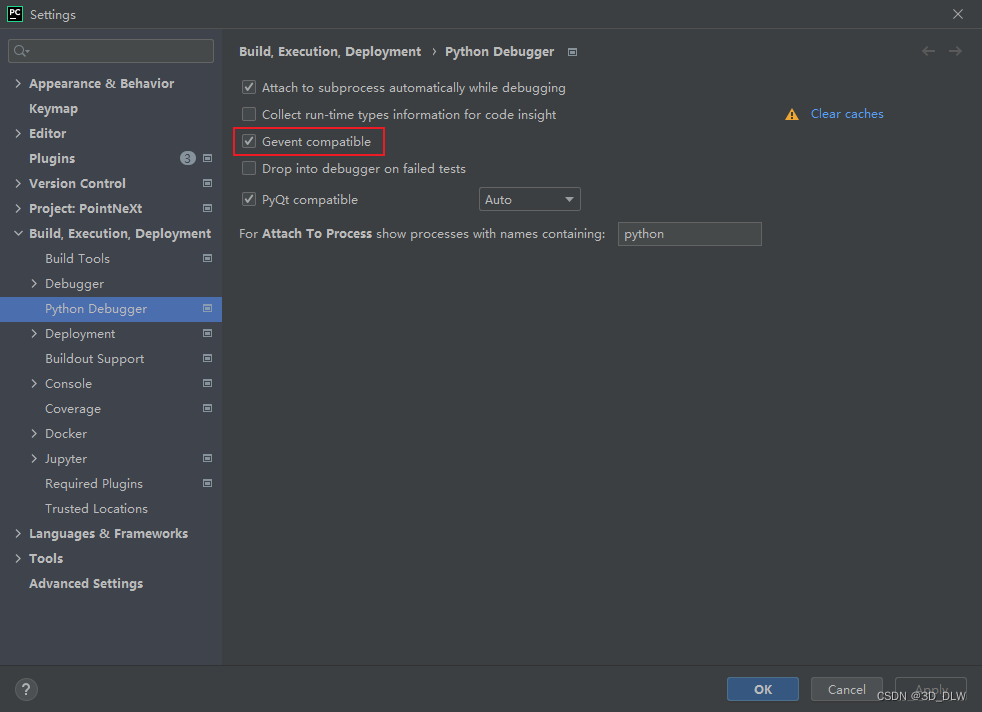The image size is (982, 712).
Task: Expand Languages & Frameworks section
Action: pyautogui.click(x=18, y=534)
